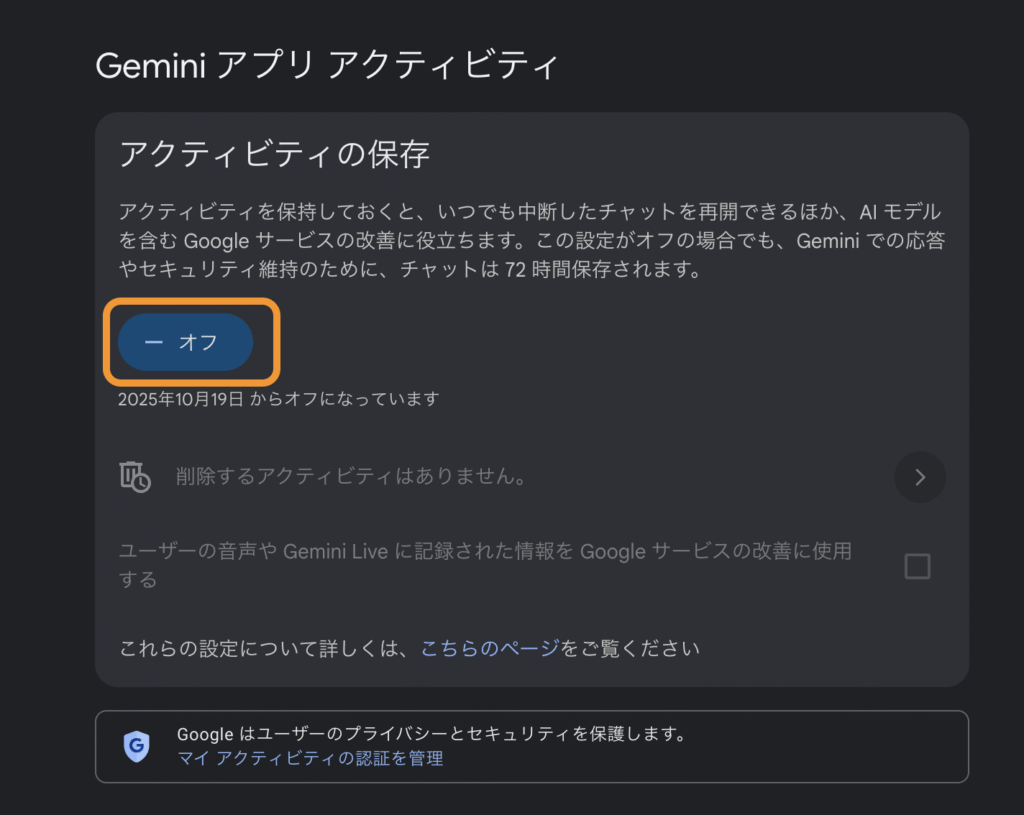Click the オフ activity saving button
Screen dimensions: 1024x815
click(x=186, y=342)
